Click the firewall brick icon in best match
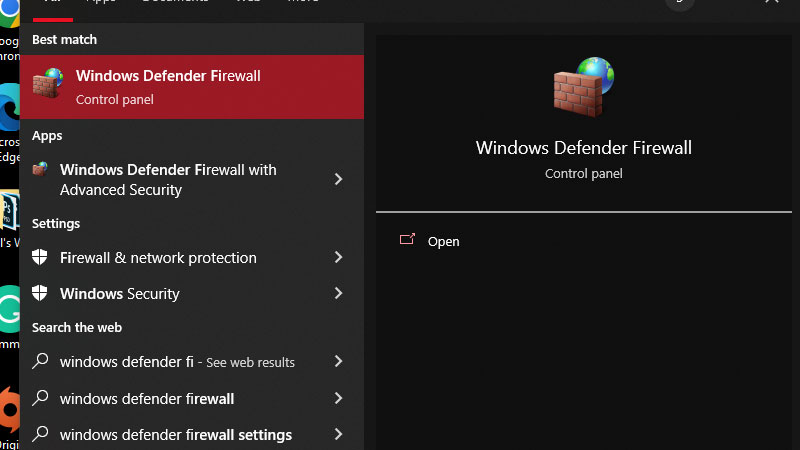800x450 pixels. click(x=48, y=83)
